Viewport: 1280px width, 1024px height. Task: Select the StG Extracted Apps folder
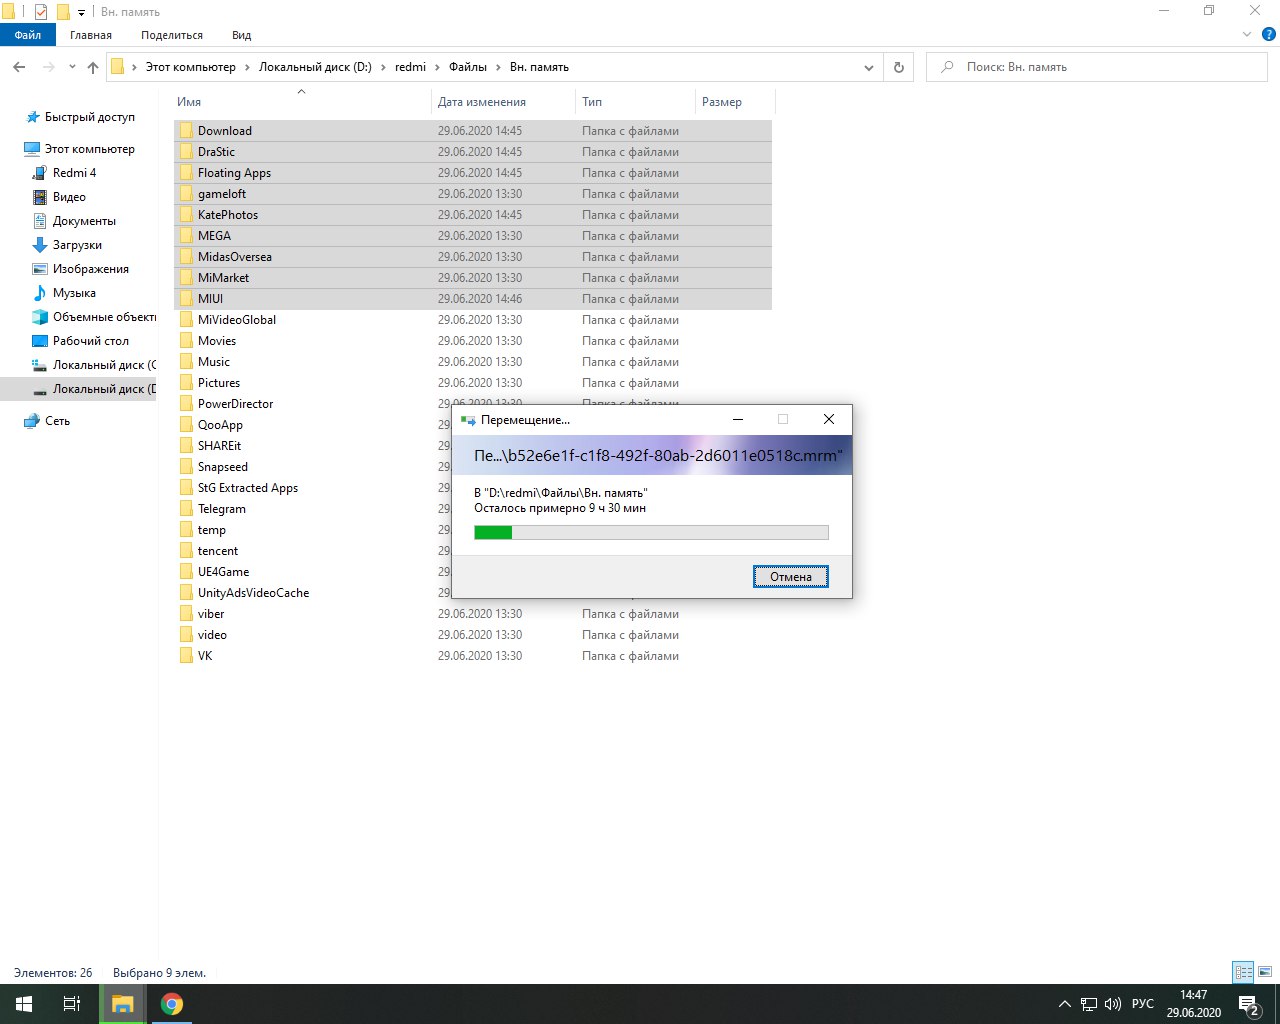248,488
